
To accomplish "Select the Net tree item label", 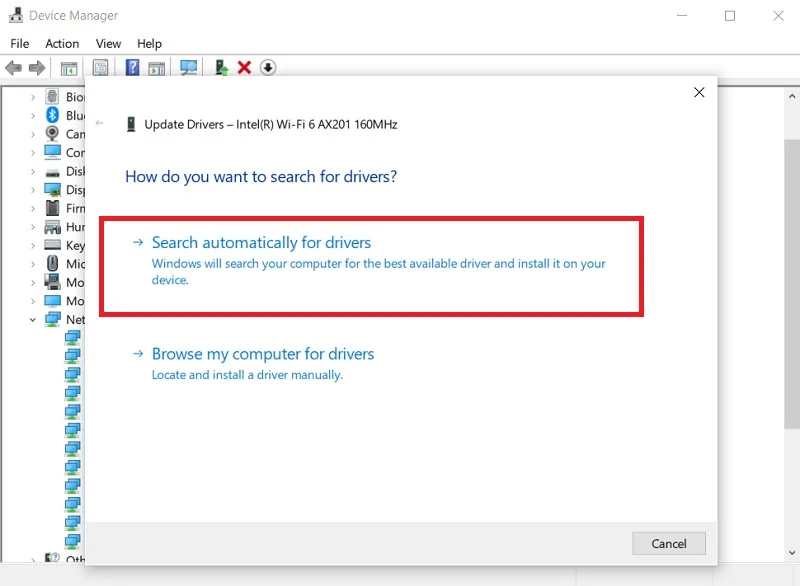I will click(x=76, y=320).
